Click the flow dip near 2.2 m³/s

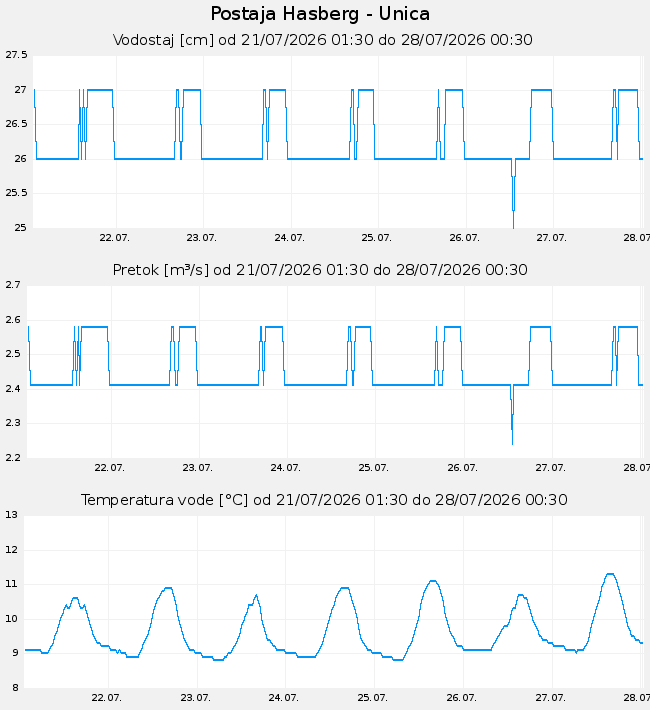(x=512, y=441)
